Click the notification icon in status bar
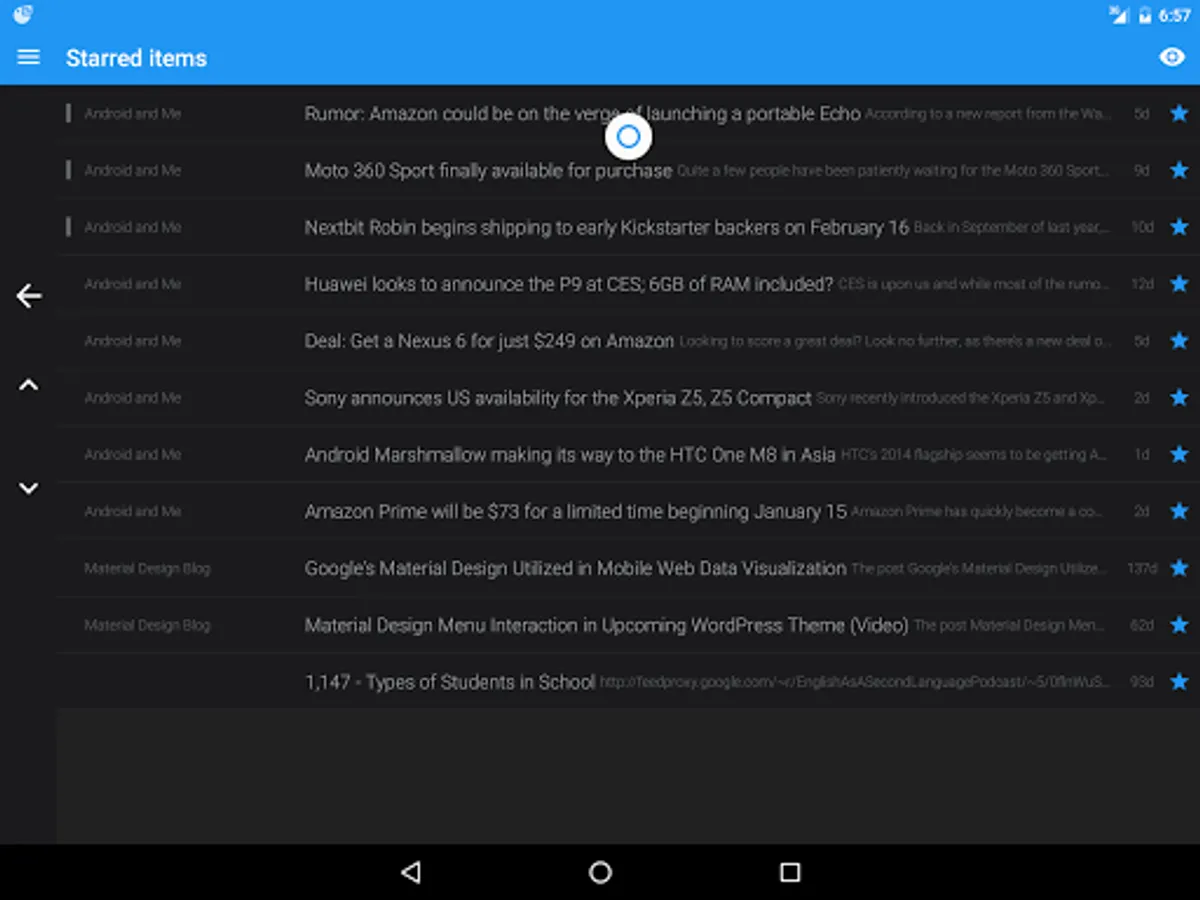The height and width of the screenshot is (900, 1200). point(23,14)
